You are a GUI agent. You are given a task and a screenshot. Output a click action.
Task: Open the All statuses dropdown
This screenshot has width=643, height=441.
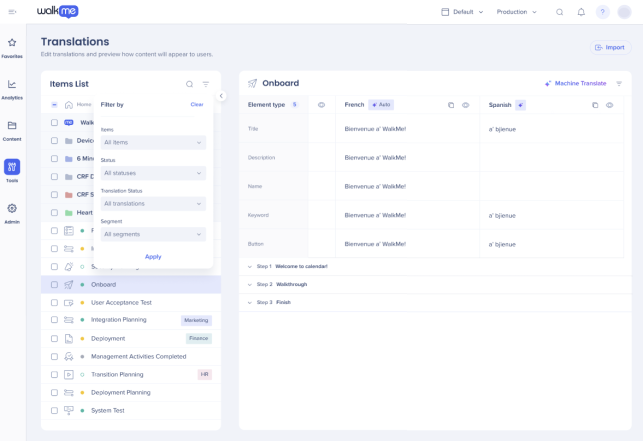click(153, 173)
